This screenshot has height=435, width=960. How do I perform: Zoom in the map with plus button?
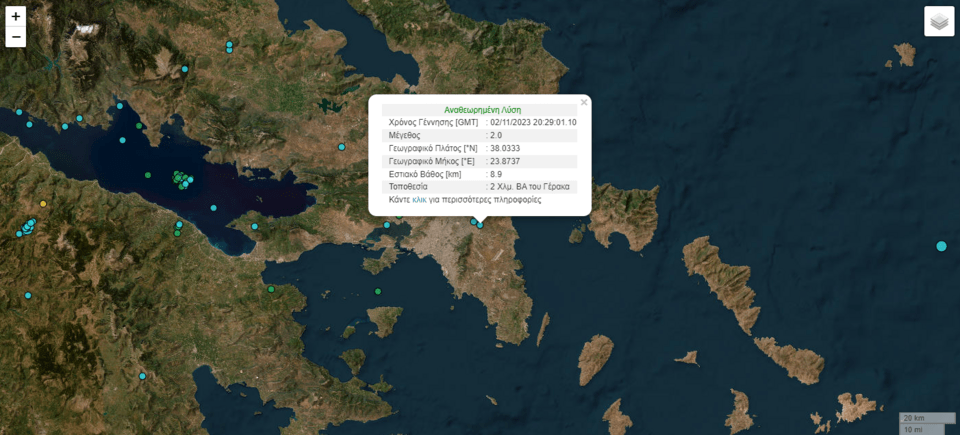[16, 17]
